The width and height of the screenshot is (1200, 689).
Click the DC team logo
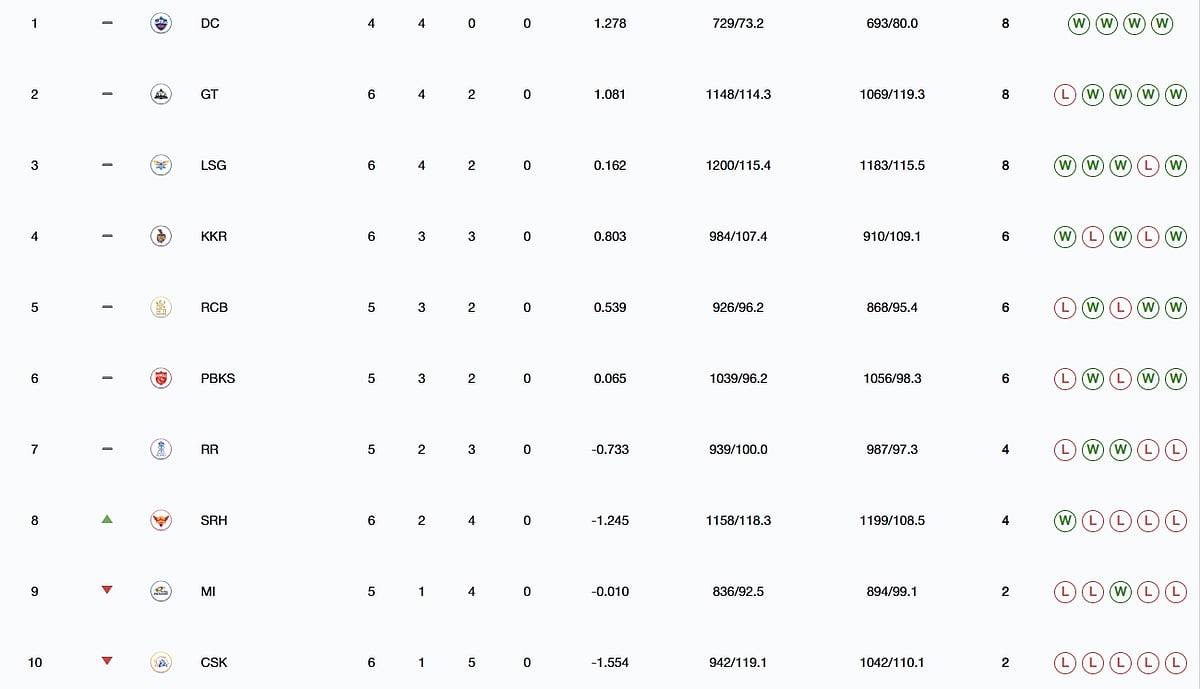click(x=160, y=23)
